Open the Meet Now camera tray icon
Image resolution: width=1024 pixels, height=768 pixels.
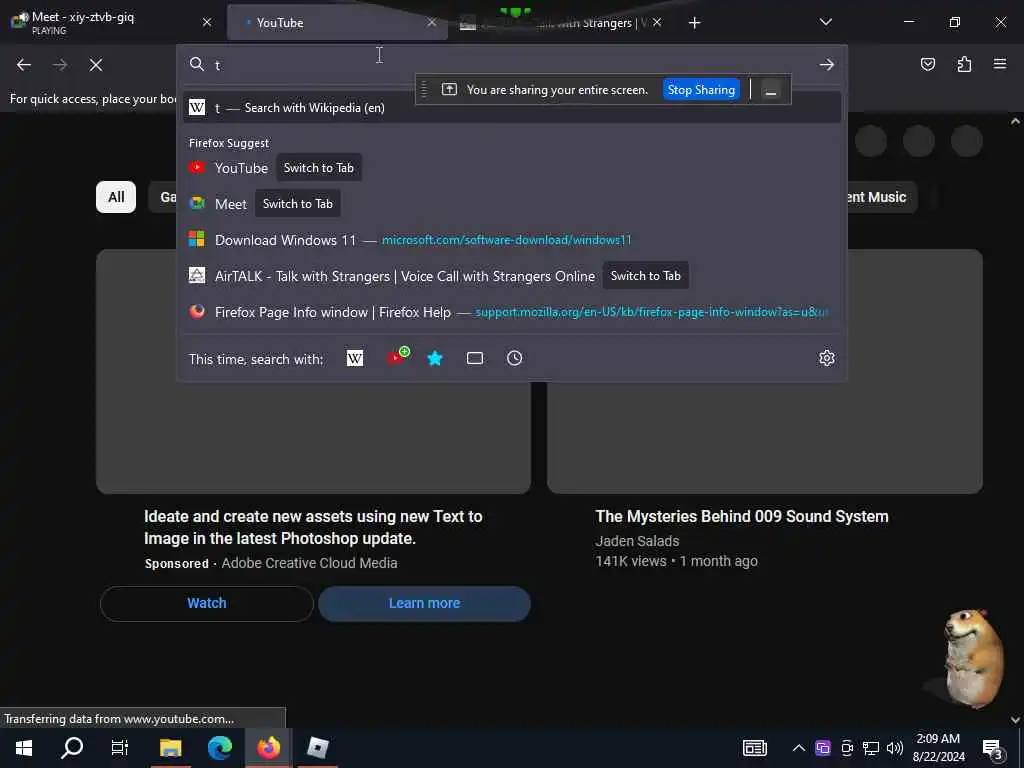click(x=847, y=748)
